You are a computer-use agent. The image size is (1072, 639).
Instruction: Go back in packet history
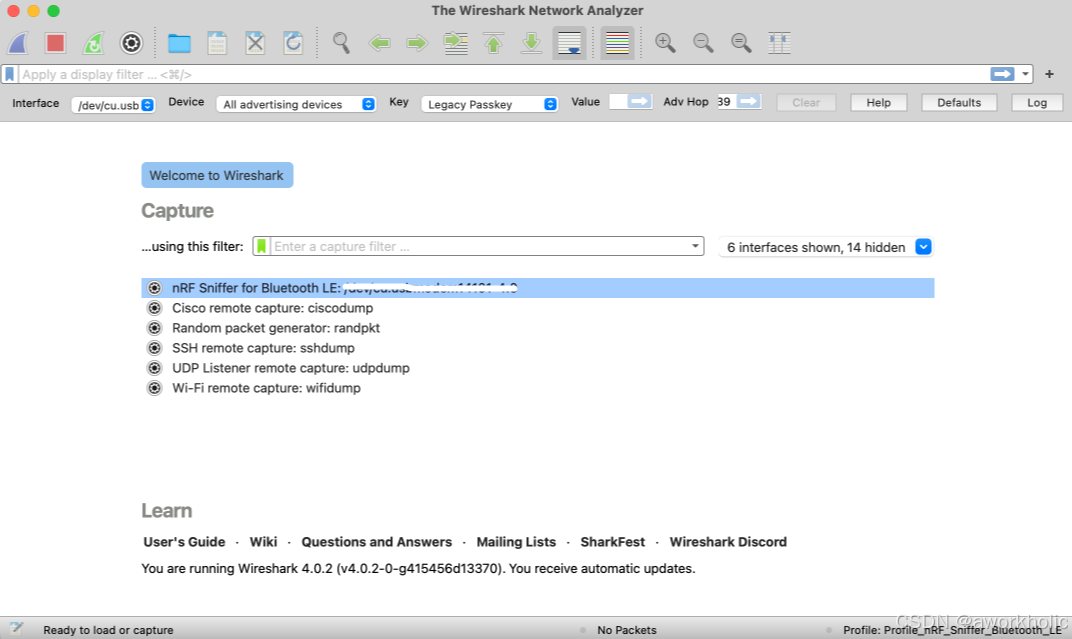pos(379,43)
